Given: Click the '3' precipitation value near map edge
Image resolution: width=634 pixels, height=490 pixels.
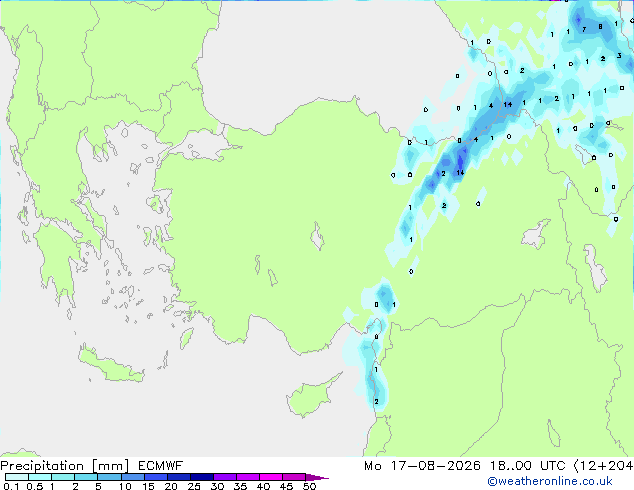Looking at the screenshot, I should coord(619,55).
